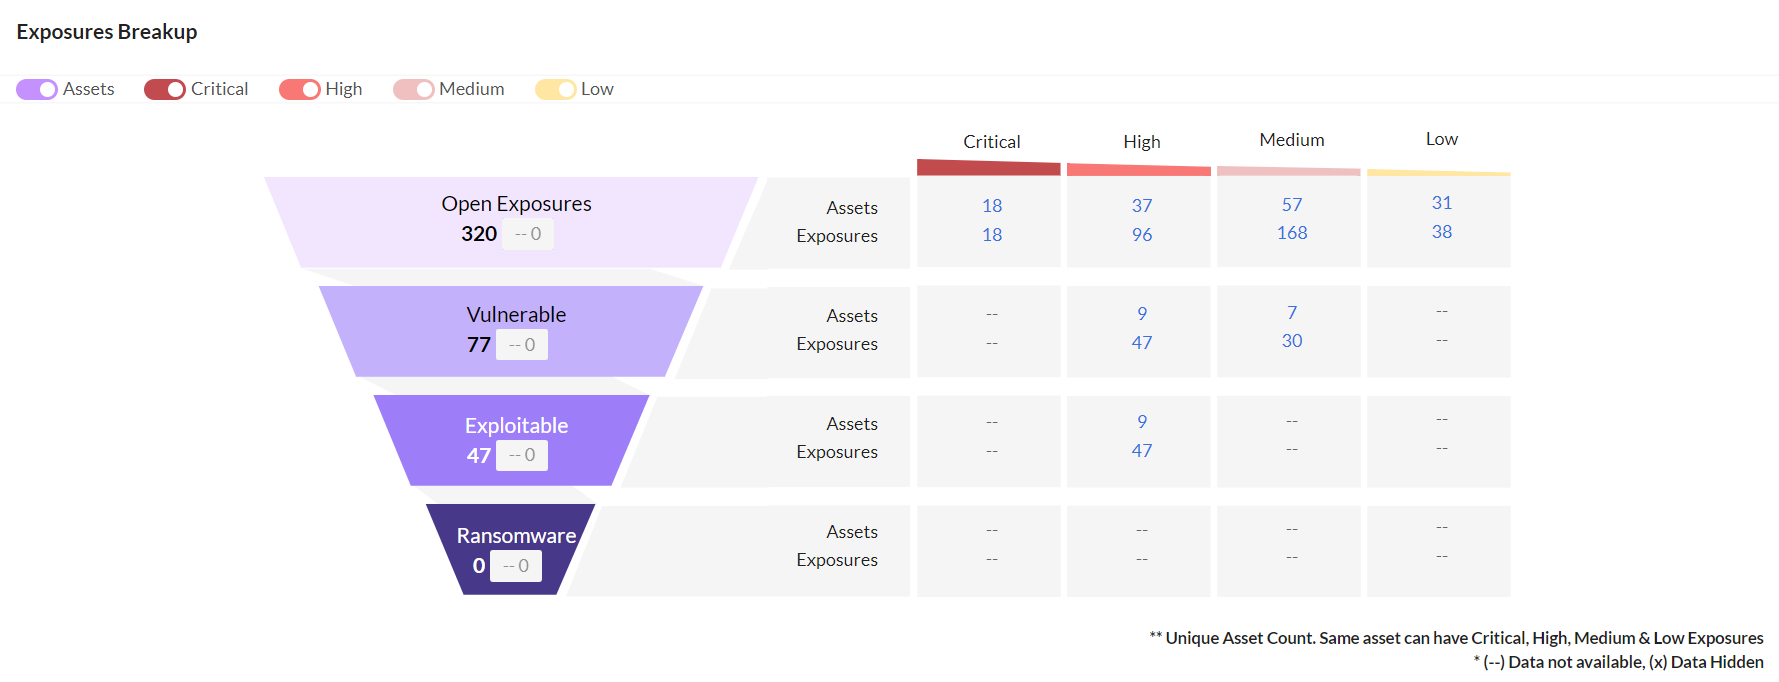Toggle the Assets switch off

[37, 89]
